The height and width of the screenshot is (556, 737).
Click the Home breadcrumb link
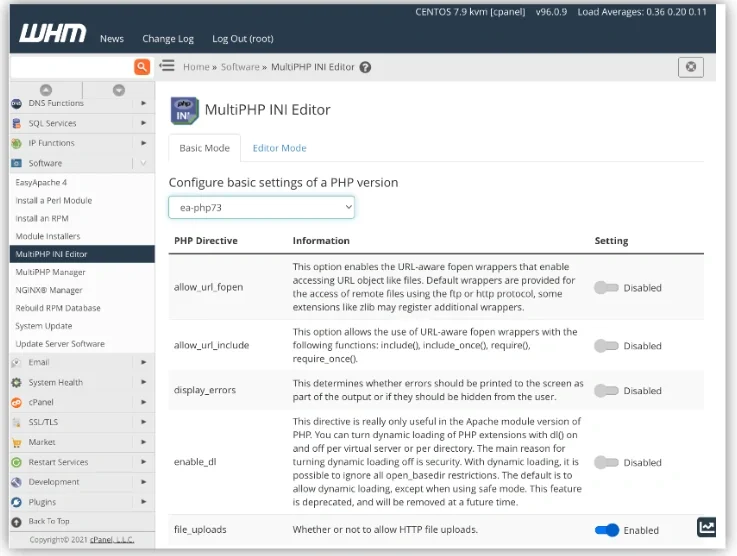coord(196,67)
